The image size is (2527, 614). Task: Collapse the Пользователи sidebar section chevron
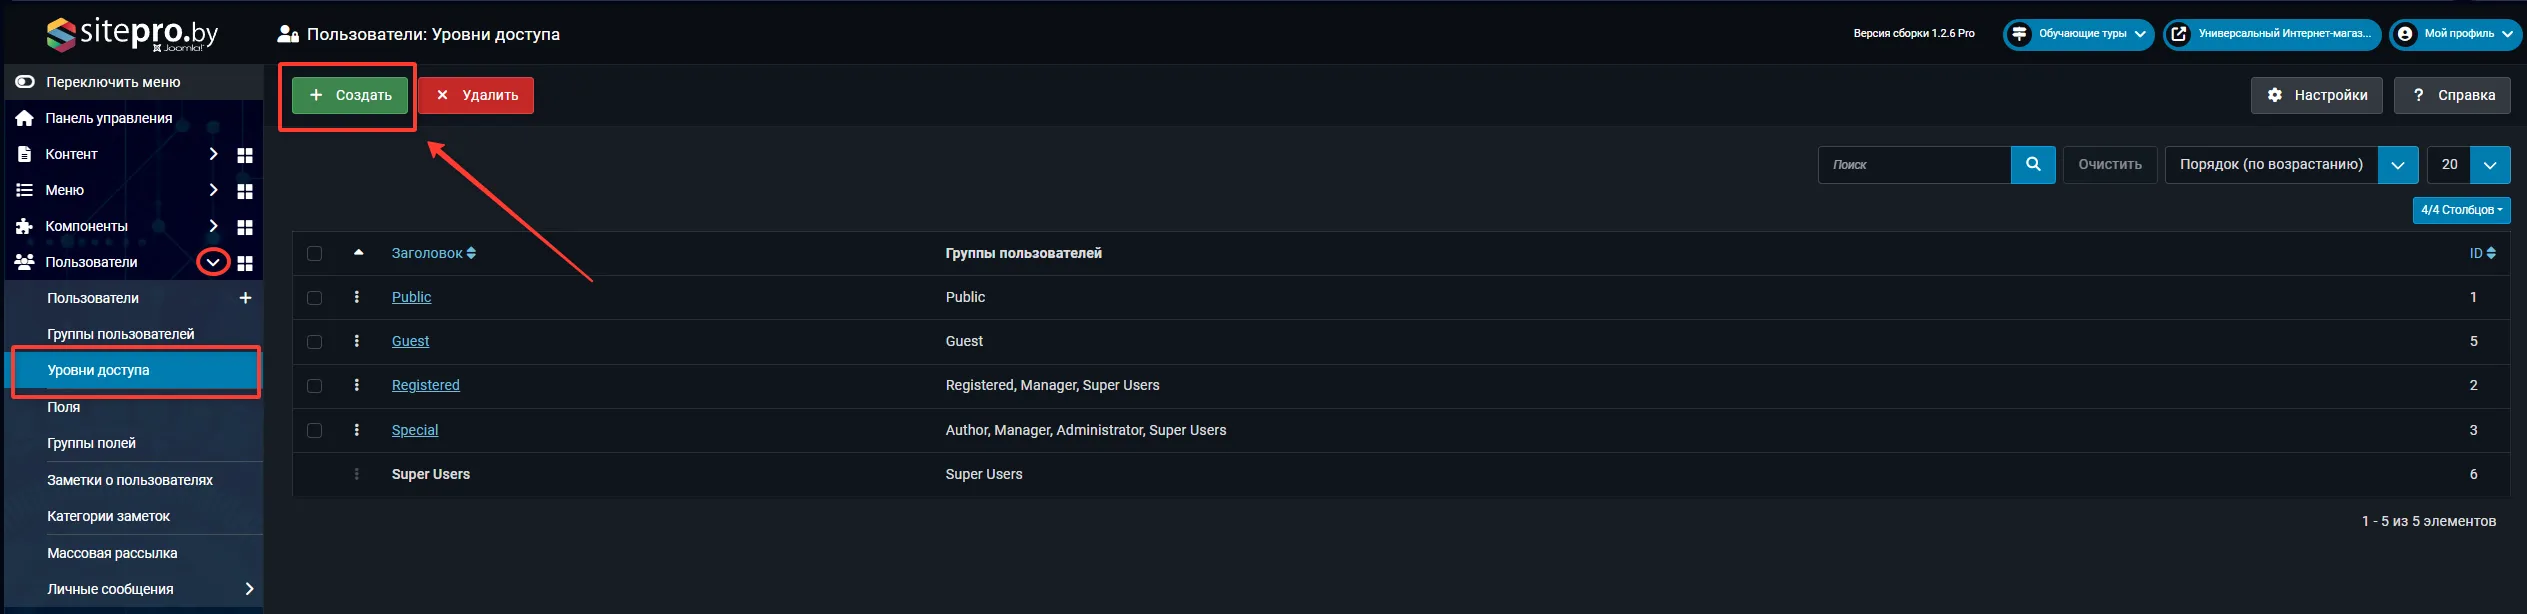(213, 263)
